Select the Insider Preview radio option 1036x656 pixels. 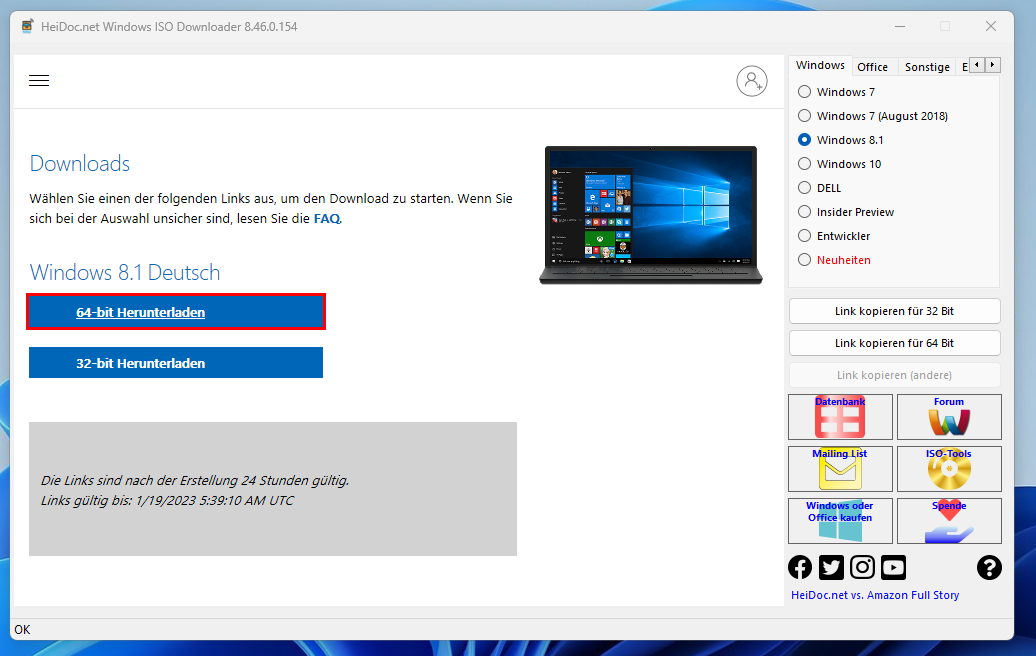click(x=846, y=212)
